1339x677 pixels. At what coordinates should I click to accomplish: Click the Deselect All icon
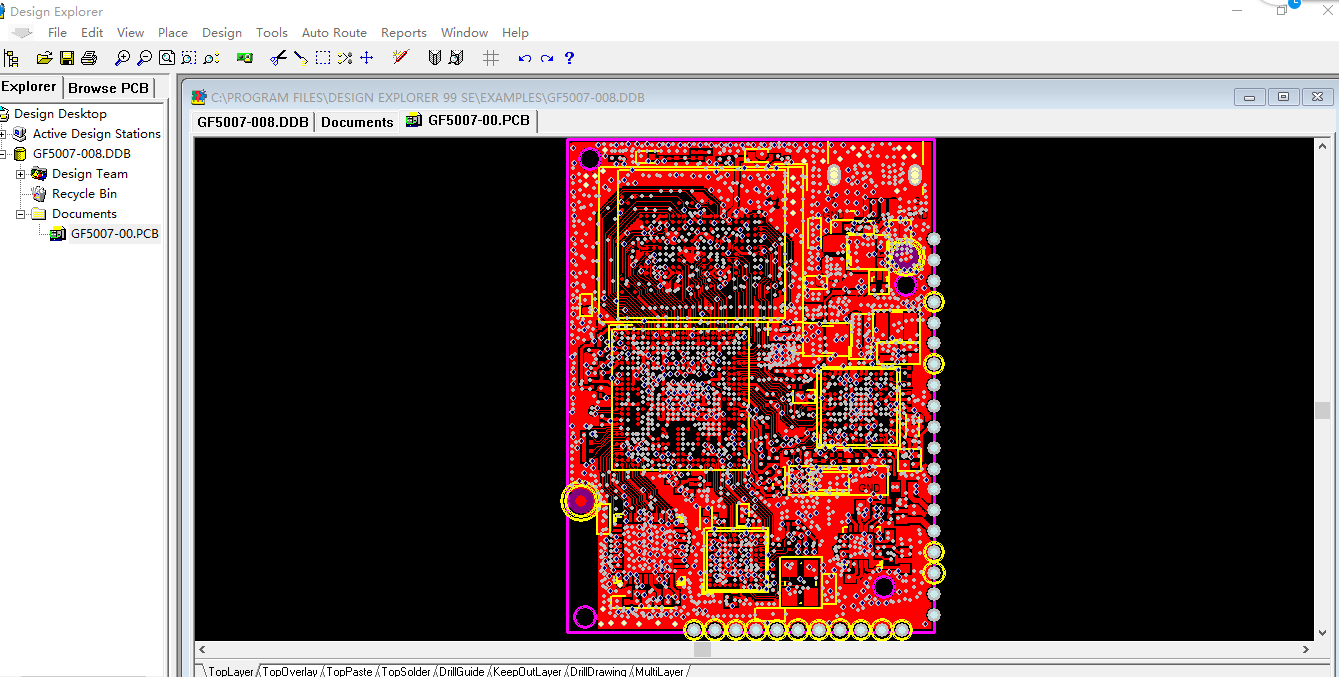click(344, 58)
